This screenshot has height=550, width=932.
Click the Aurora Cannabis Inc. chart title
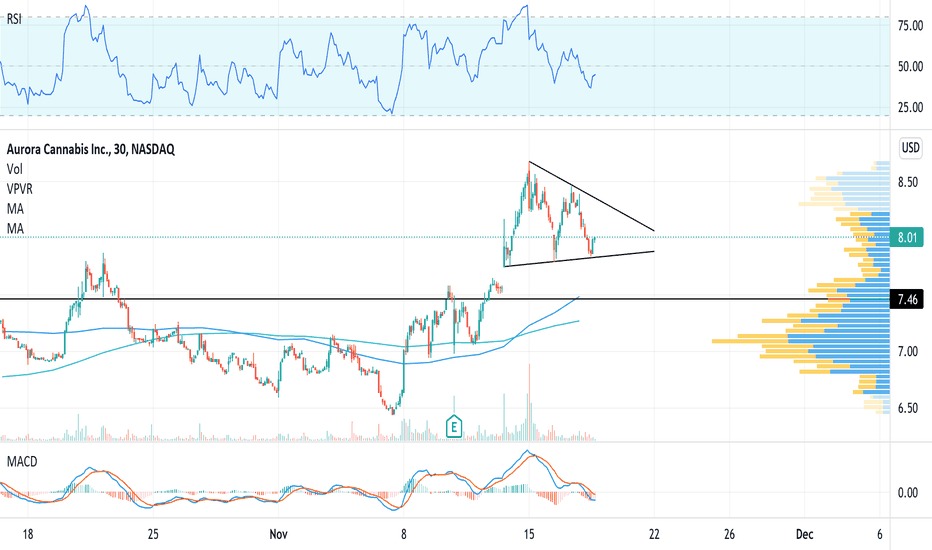tap(91, 149)
